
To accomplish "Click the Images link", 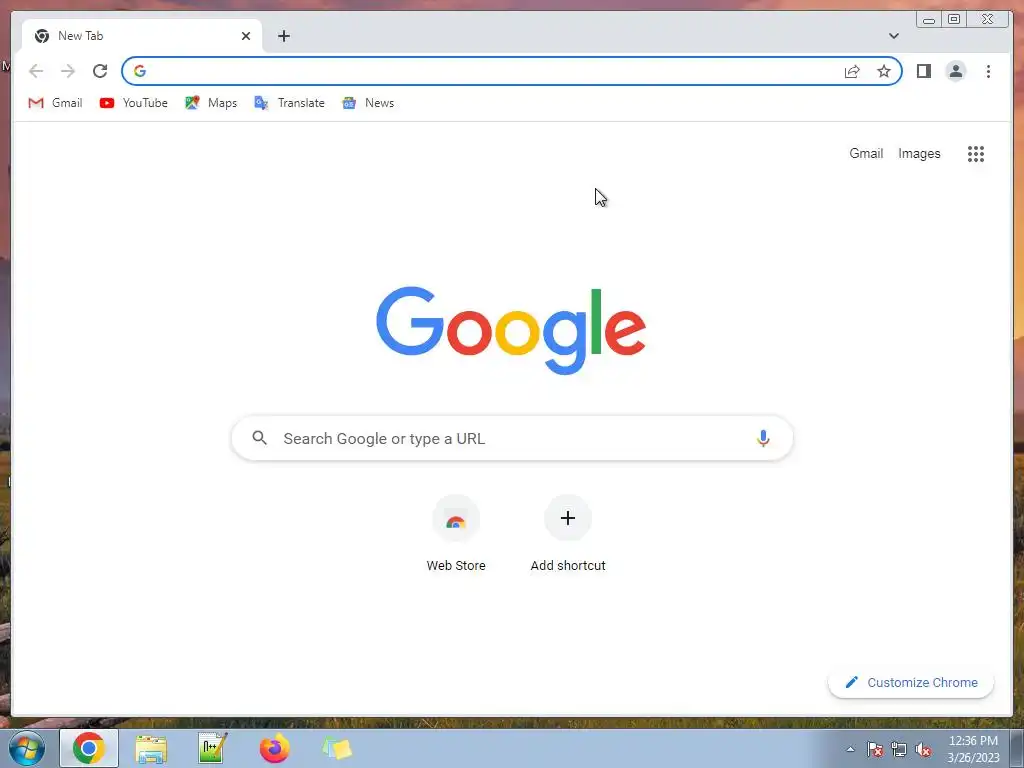I will point(919,153).
